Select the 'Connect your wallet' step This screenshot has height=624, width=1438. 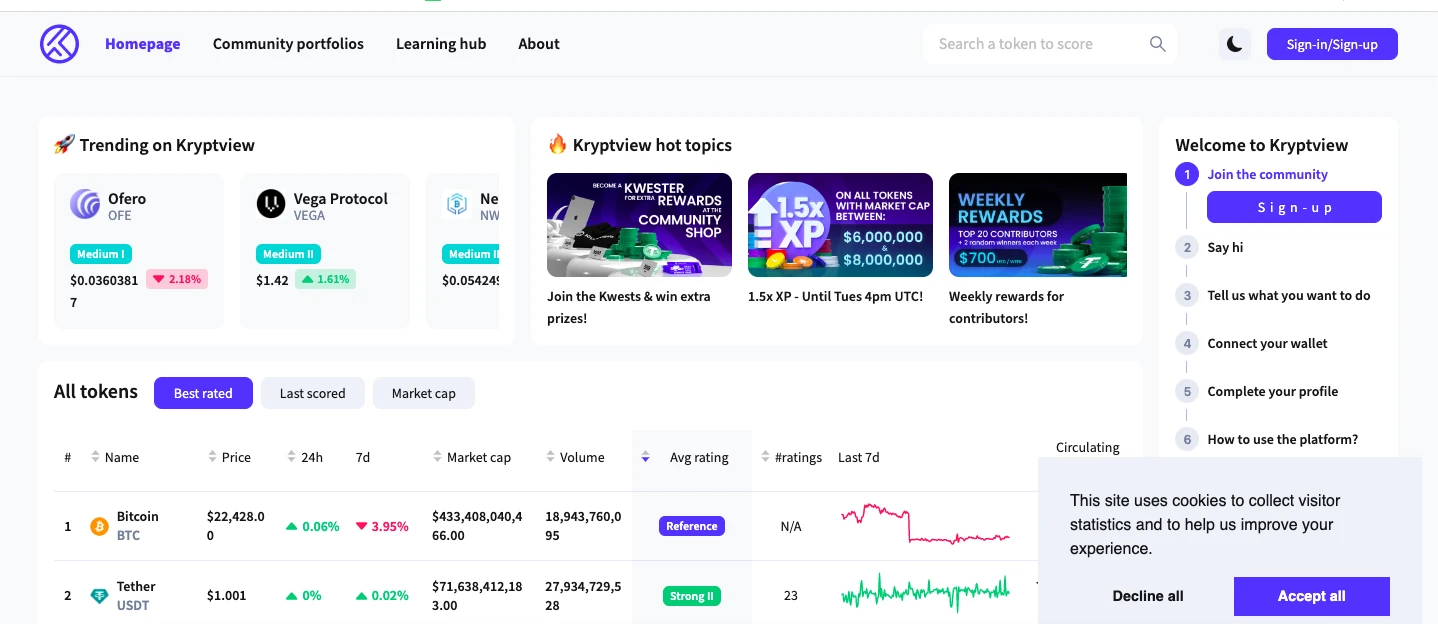1267,343
